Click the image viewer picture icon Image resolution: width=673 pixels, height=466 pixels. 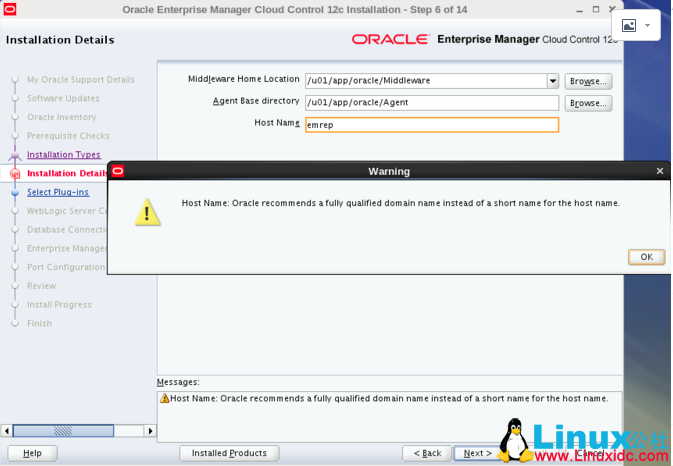(629, 25)
